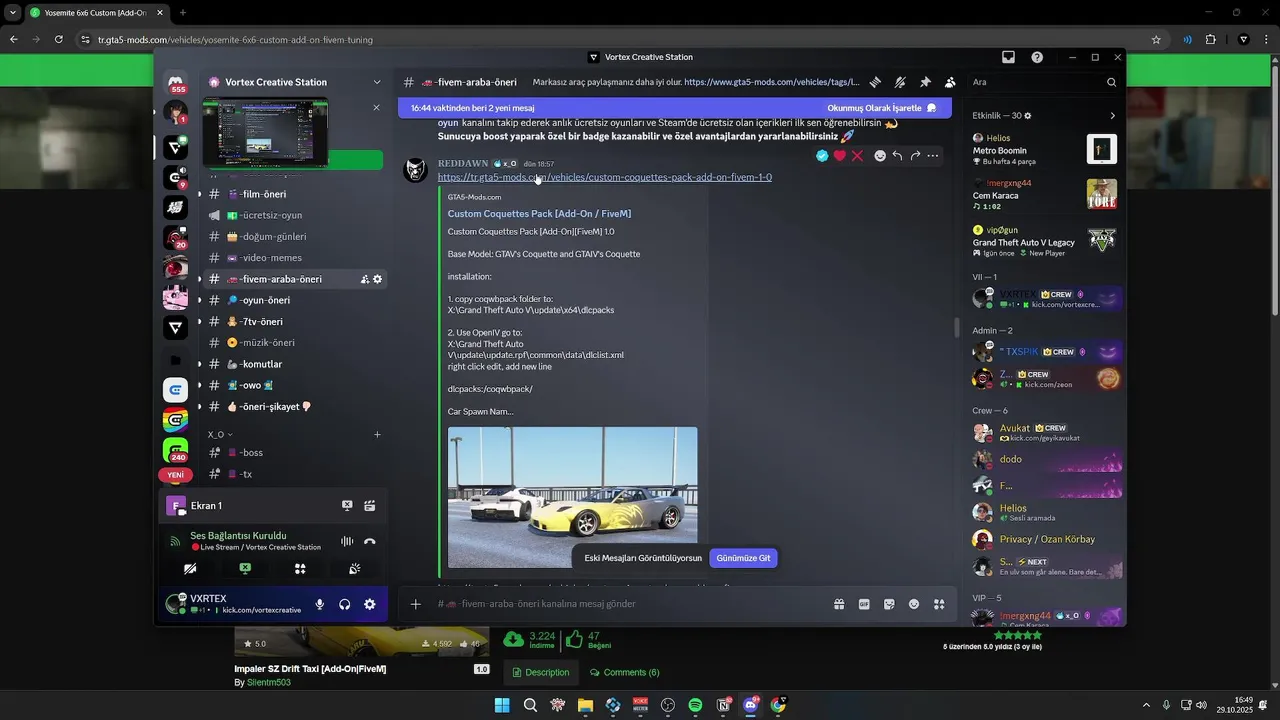Open the video-memes channel
Viewport: 1280px width, 720px height.
point(295,258)
